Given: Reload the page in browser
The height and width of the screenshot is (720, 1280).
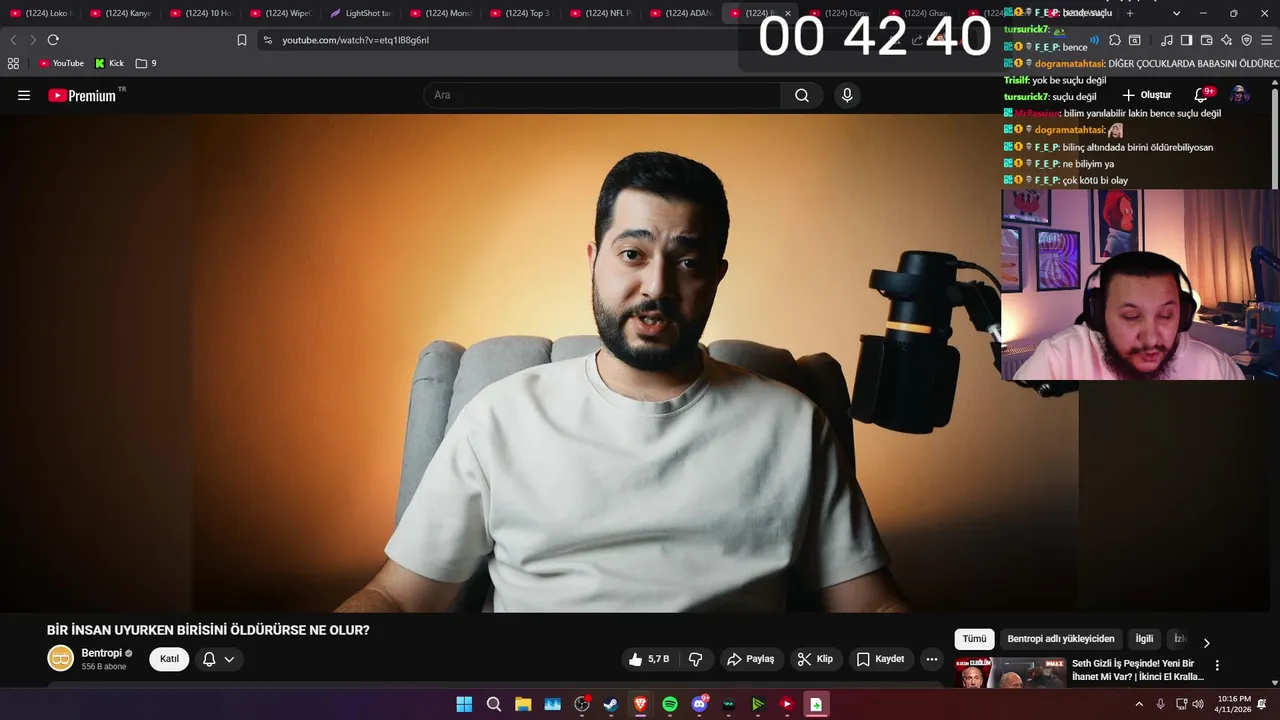Looking at the screenshot, I should (x=53, y=40).
